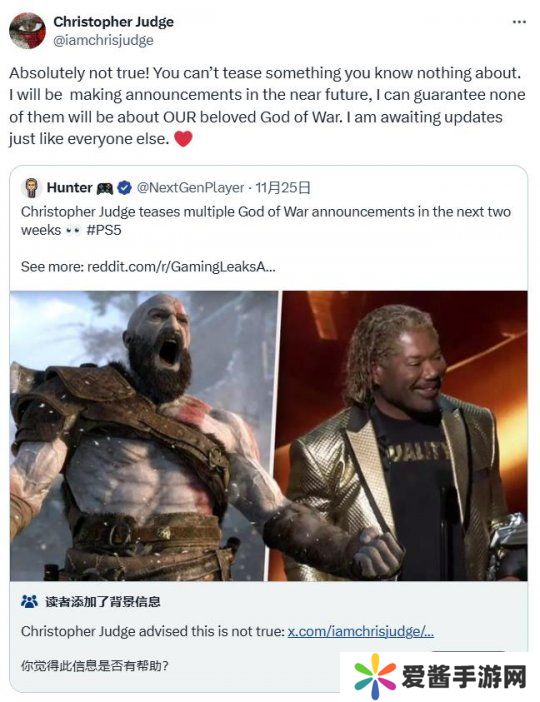This screenshot has height=702, width=540.
Task: Open the x.com/iamchrisjudge/... note link
Action: [x=360, y=631]
